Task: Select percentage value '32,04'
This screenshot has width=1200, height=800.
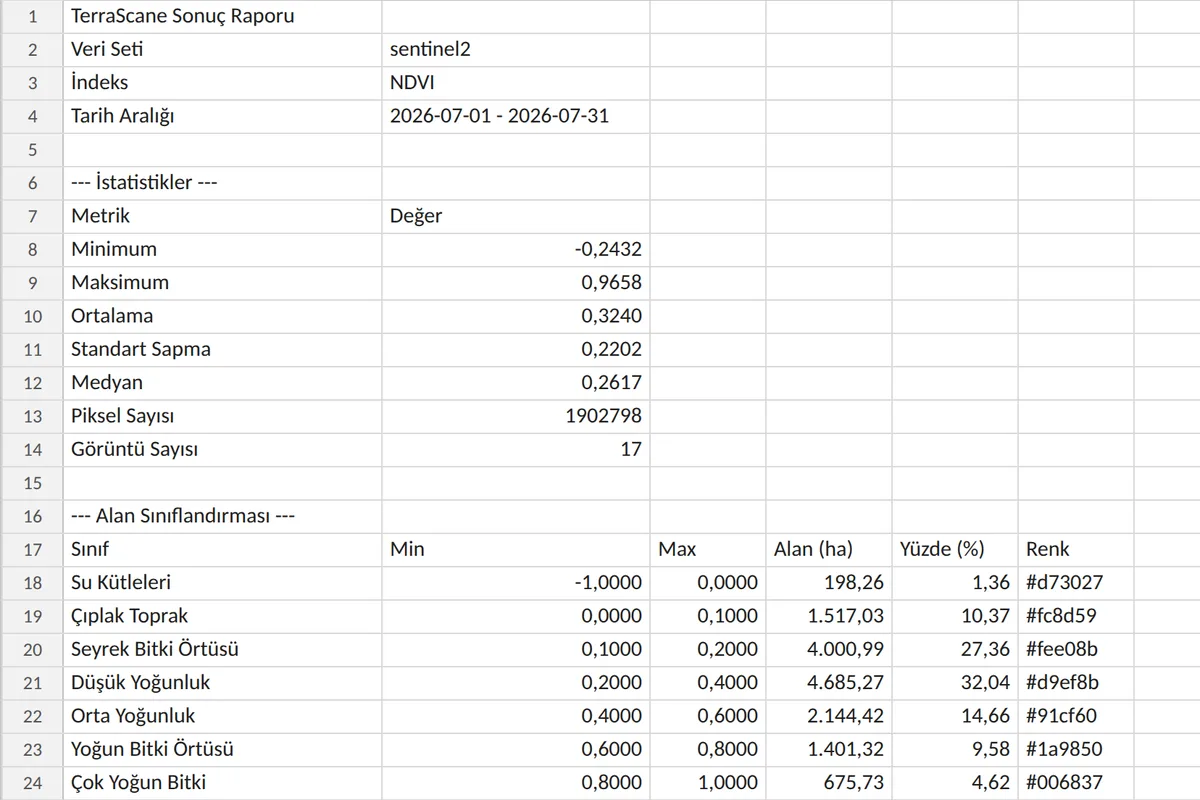Action: pyautogui.click(x=955, y=683)
